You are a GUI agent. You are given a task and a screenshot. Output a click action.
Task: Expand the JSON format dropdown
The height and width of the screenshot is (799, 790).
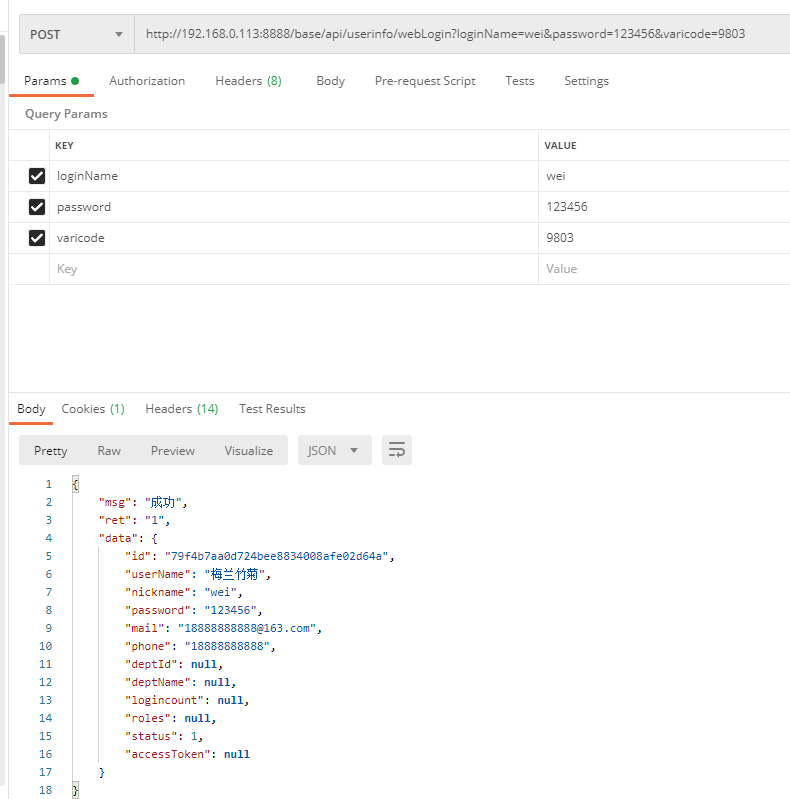pyautogui.click(x=334, y=450)
